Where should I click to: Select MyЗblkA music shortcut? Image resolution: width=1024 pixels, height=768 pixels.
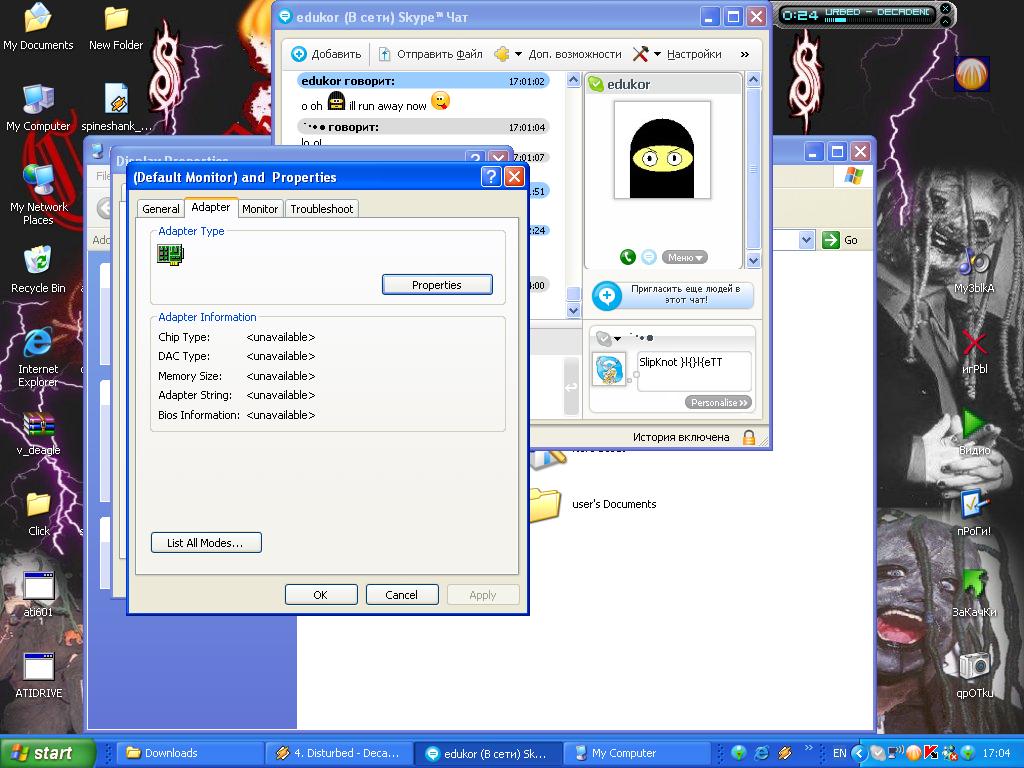click(974, 271)
